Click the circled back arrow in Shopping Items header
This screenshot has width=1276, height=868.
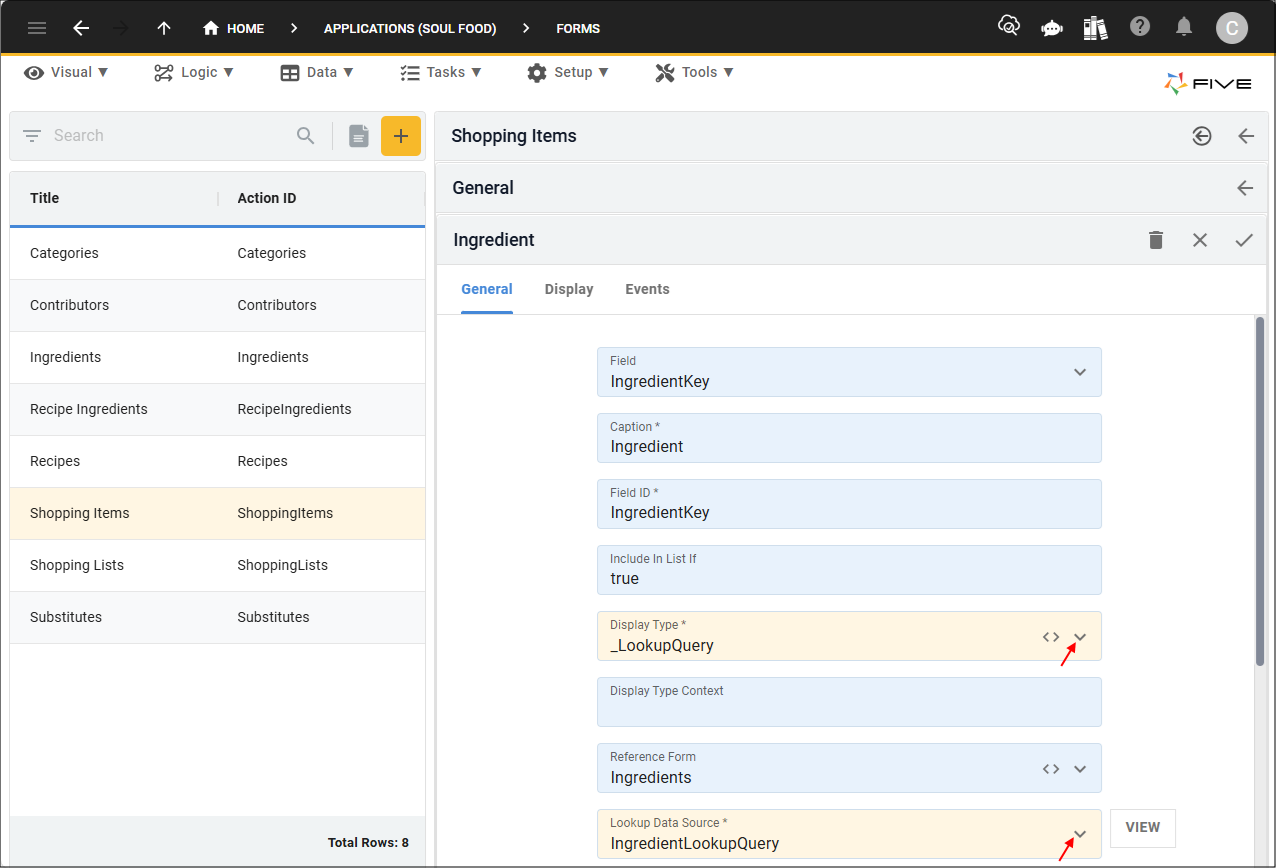(1202, 136)
